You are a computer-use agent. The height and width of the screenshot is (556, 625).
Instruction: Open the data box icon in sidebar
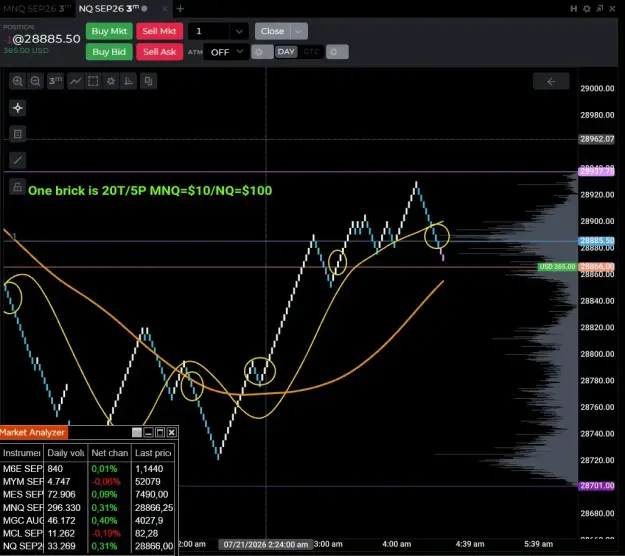point(18,134)
